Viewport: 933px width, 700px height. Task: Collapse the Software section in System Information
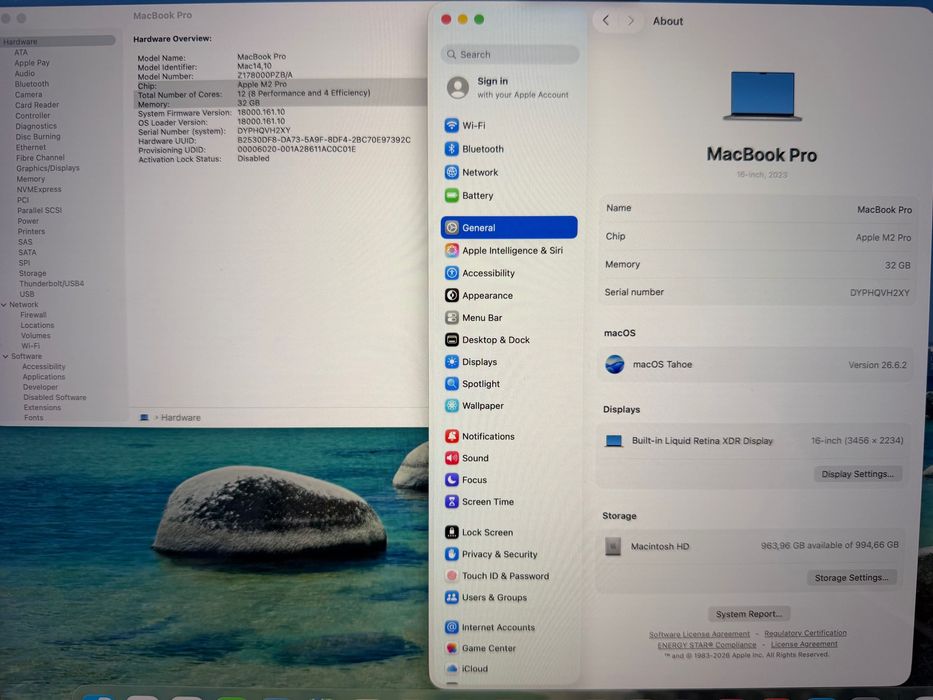click(5, 357)
